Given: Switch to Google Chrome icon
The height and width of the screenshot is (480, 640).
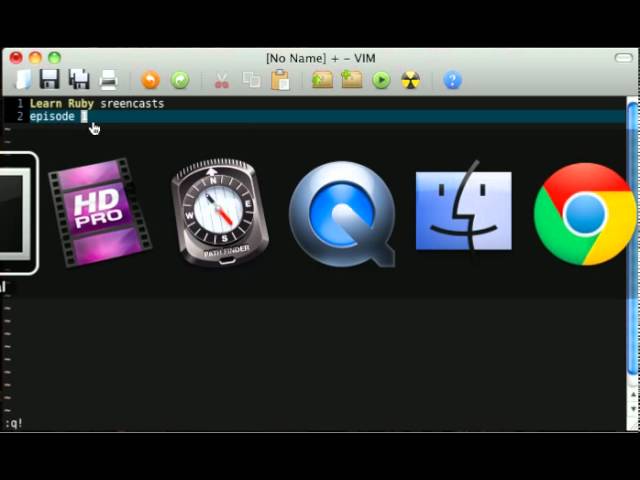Looking at the screenshot, I should tap(585, 214).
